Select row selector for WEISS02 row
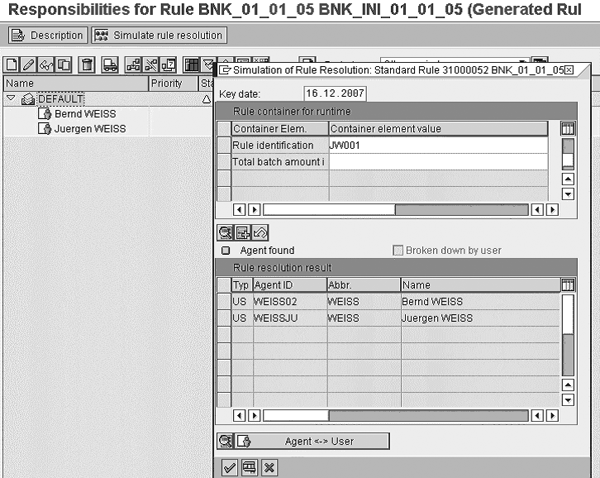 click(x=224, y=302)
